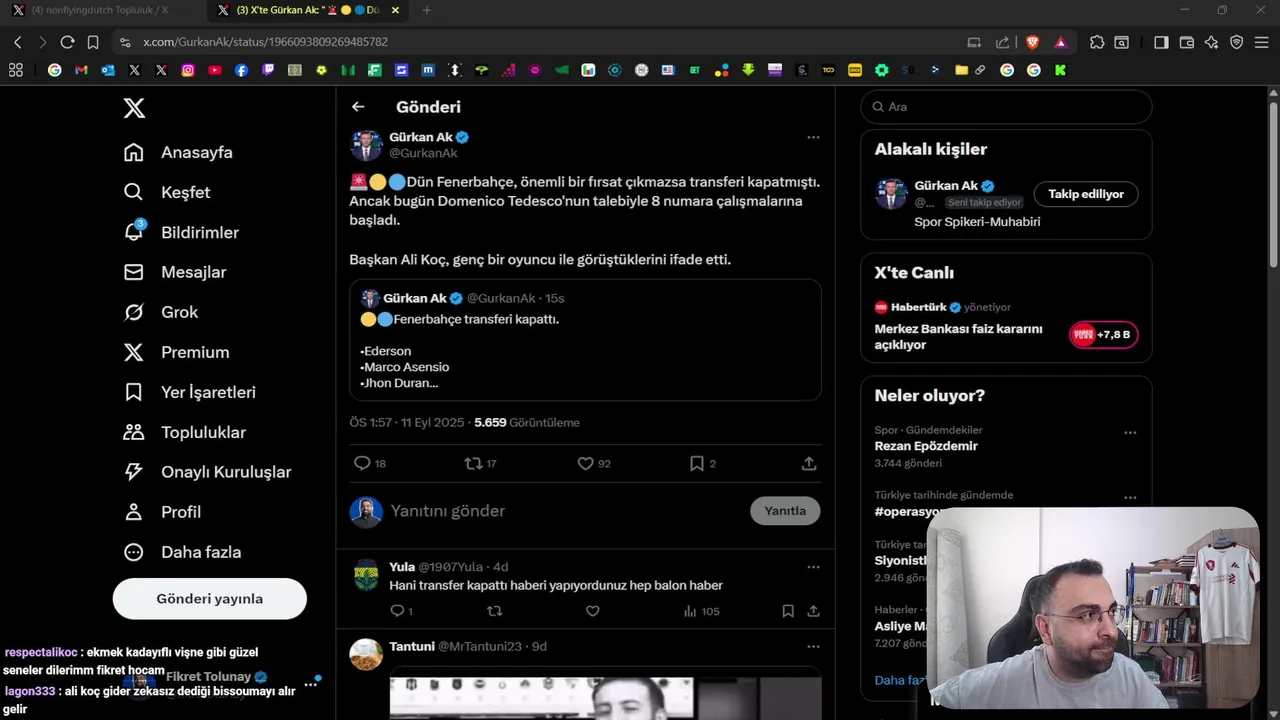Image resolution: width=1280 pixels, height=720 pixels.
Task: Open Habertürk live Merkez Bankası broadcast
Action: [1006, 325]
